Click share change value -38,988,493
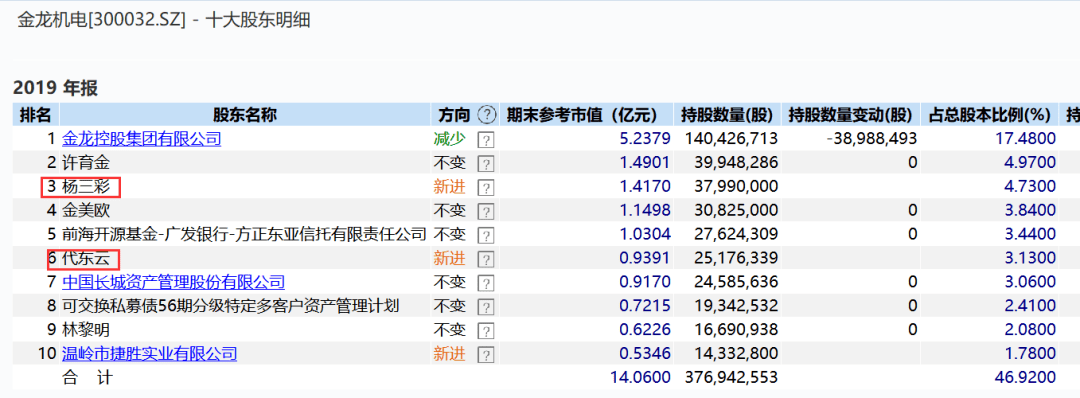This screenshot has width=1080, height=398. pyautogui.click(x=872, y=139)
